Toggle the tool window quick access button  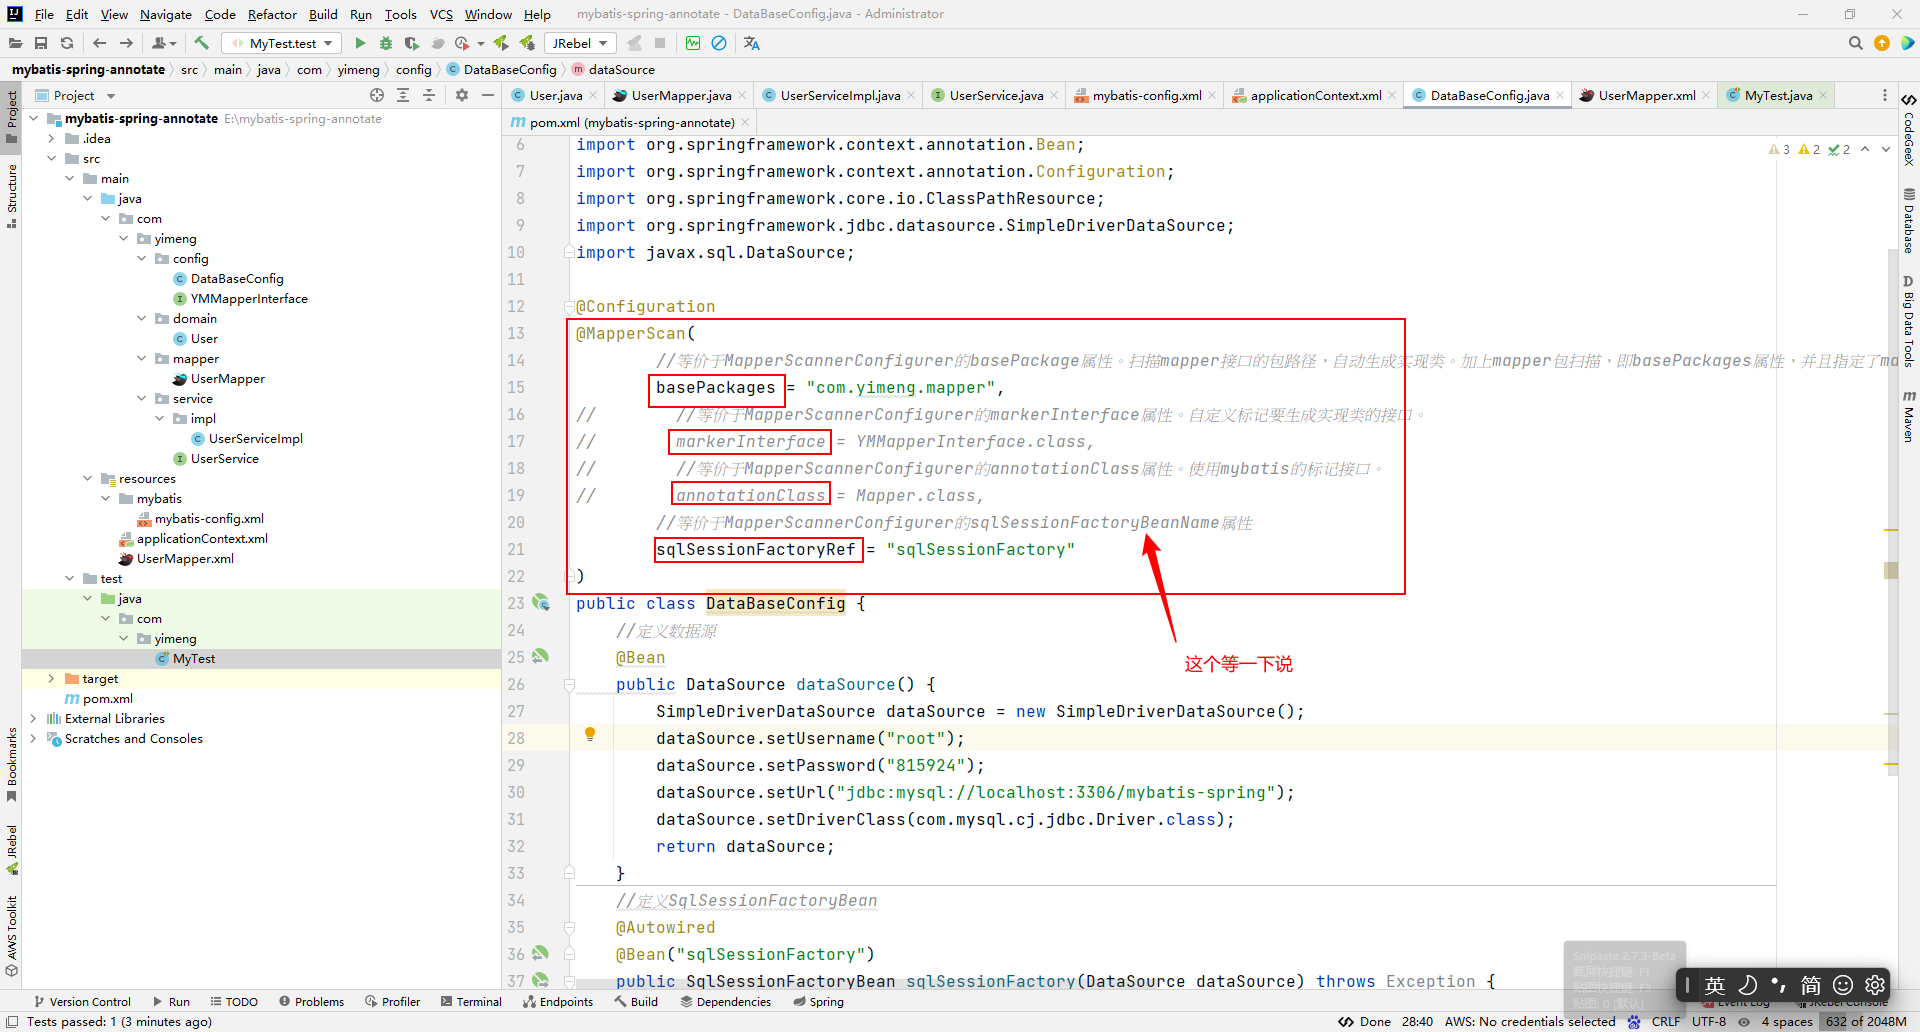[12, 1022]
